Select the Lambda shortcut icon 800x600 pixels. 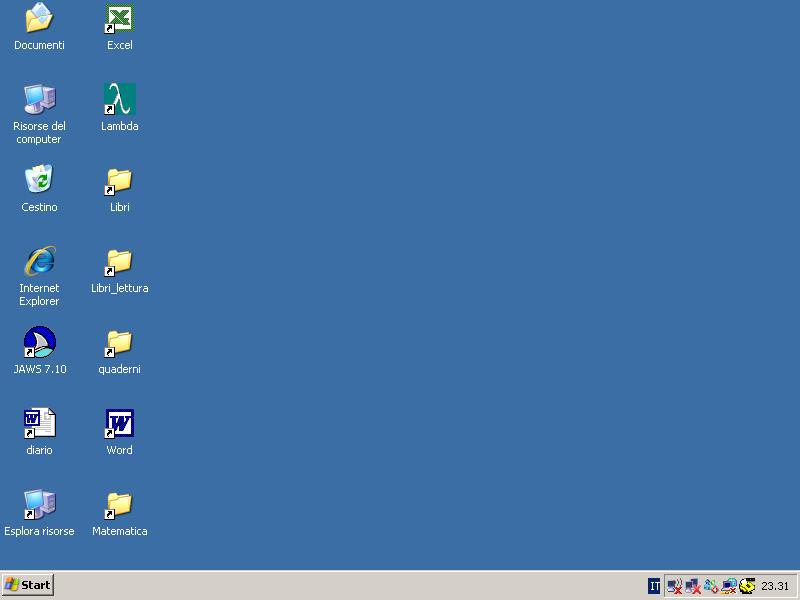click(x=119, y=99)
